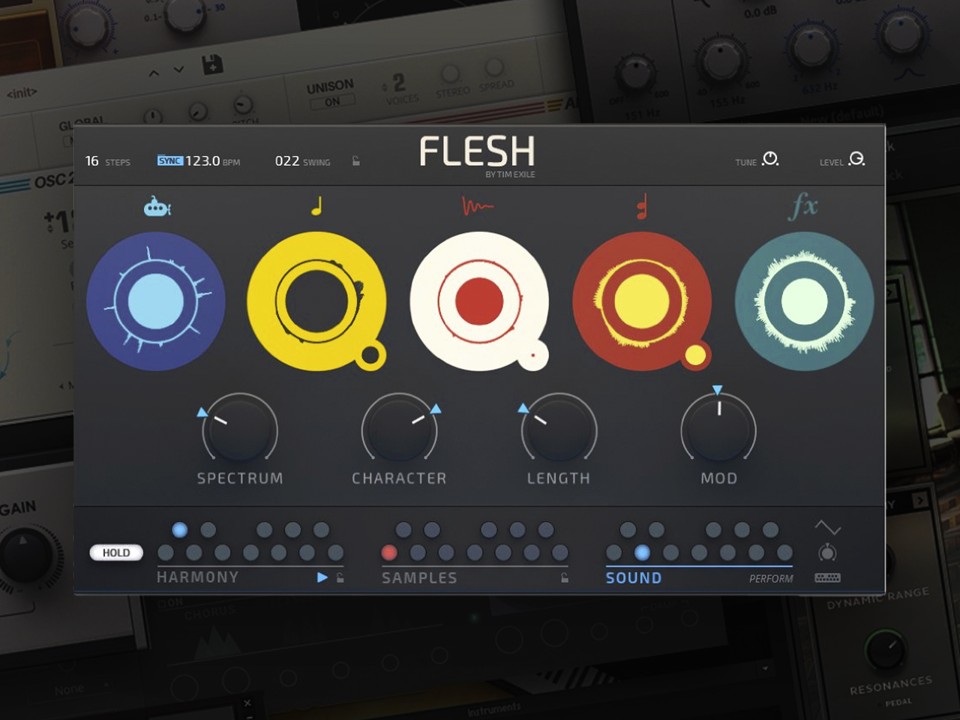Click the 022 SWING value

287,161
